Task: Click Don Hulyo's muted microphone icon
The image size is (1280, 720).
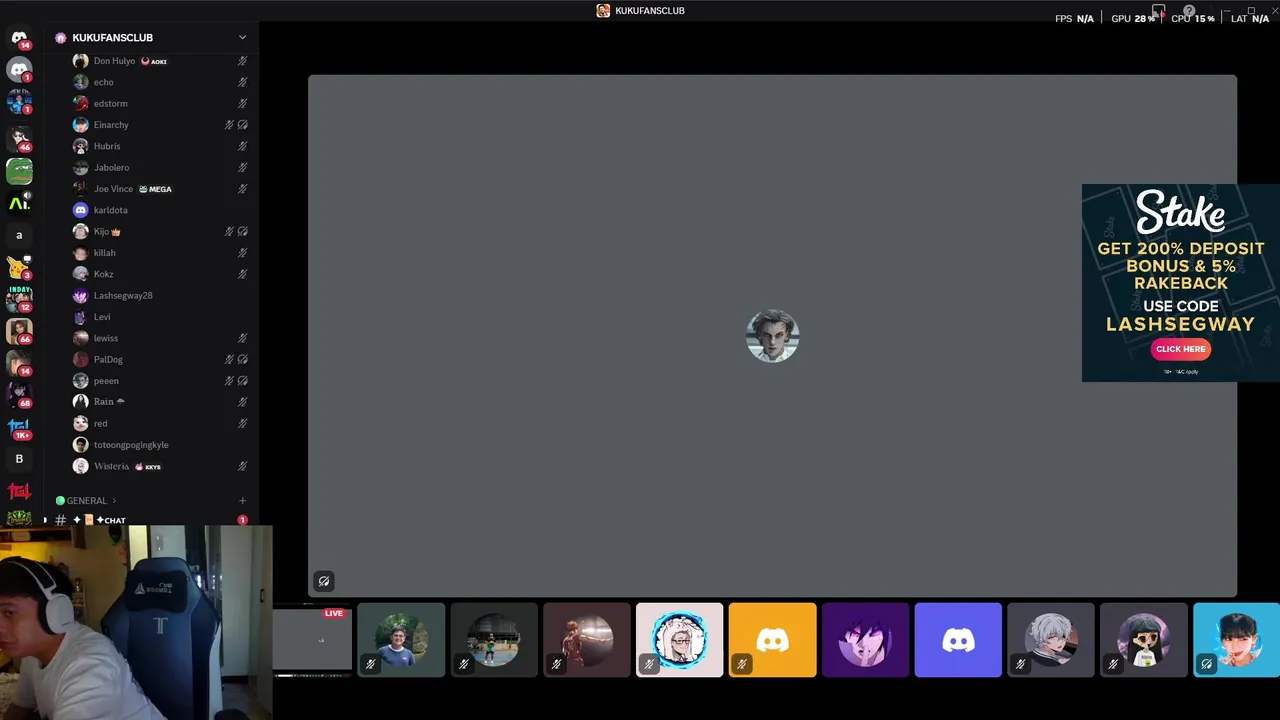Action: pos(242,61)
